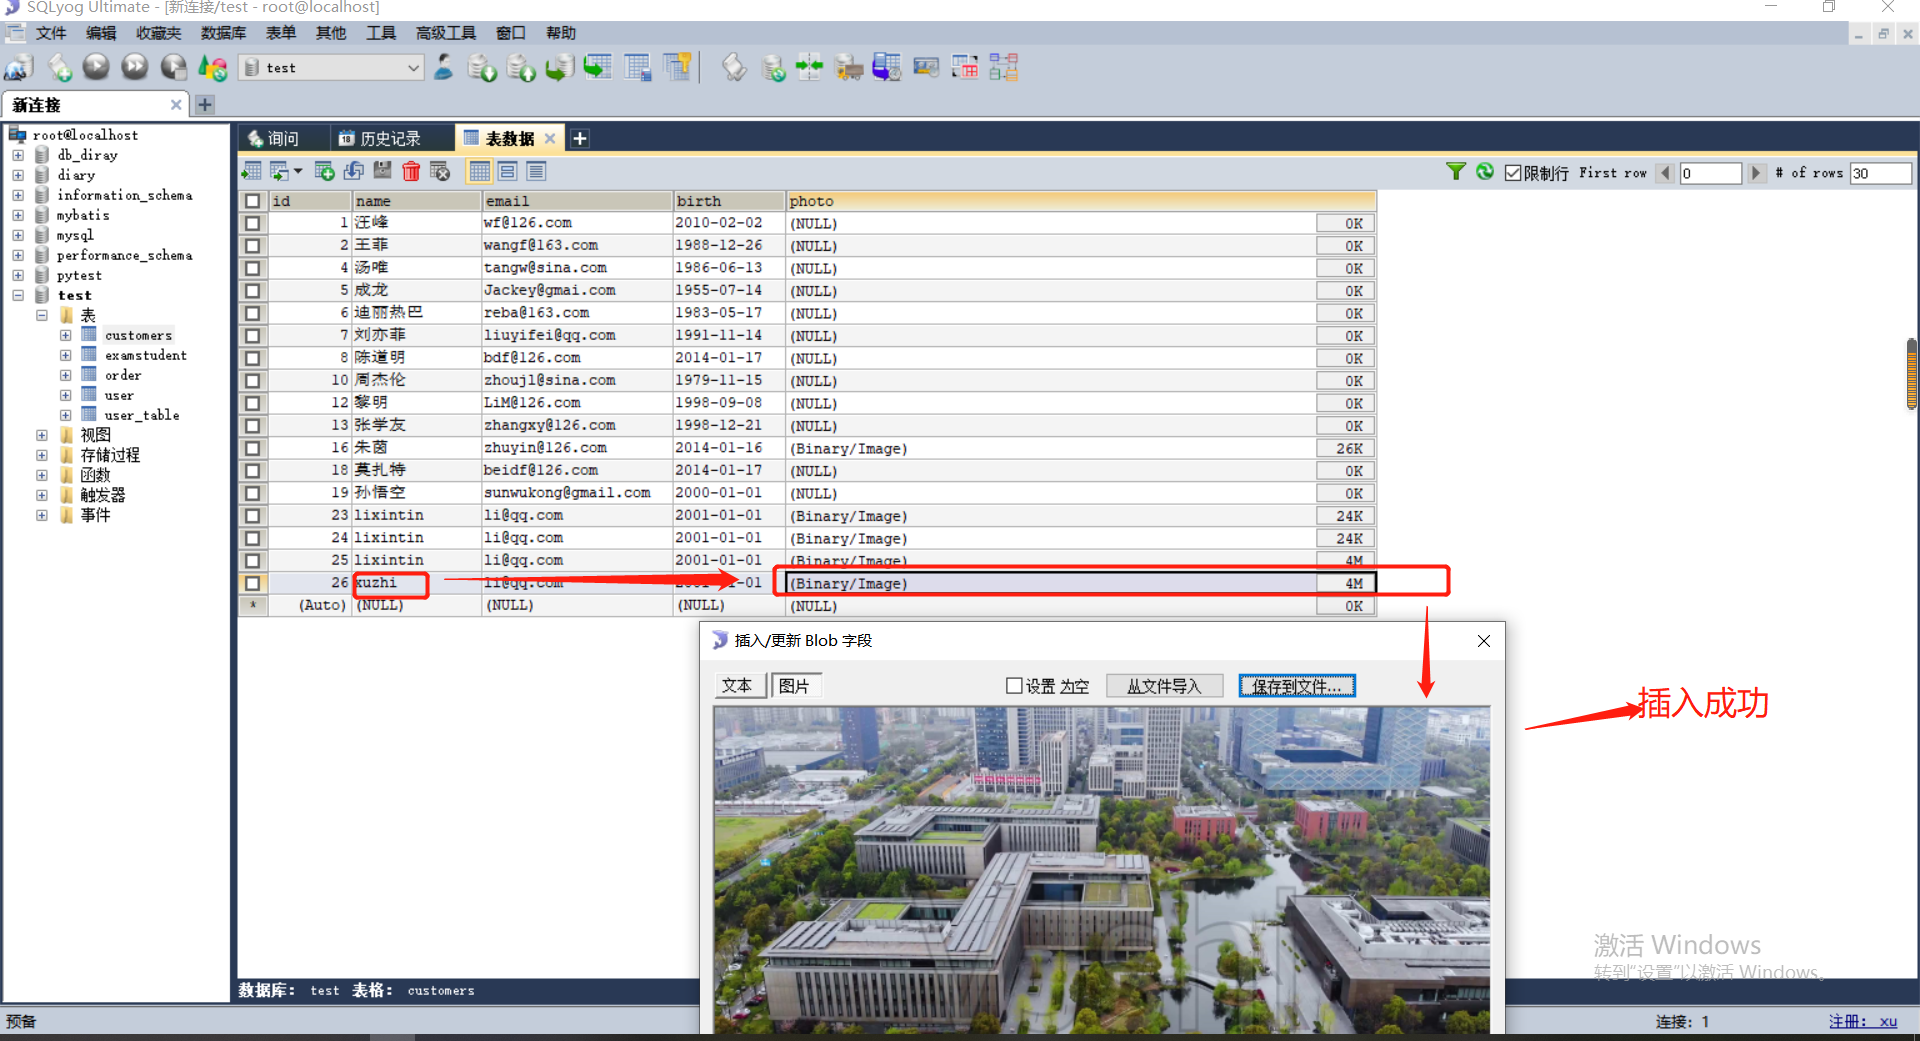Click the green filter funnel icon
Viewport: 1920px width, 1041px height.
(x=1456, y=172)
